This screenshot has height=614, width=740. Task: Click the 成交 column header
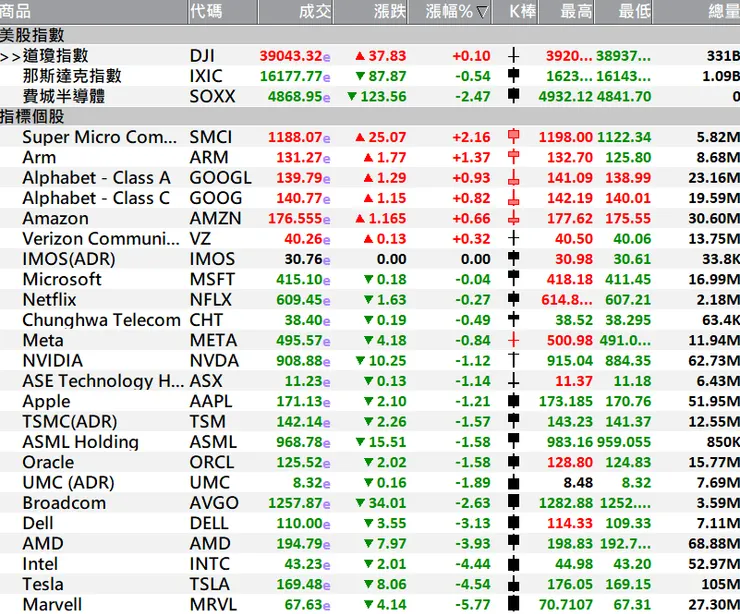(x=296, y=11)
